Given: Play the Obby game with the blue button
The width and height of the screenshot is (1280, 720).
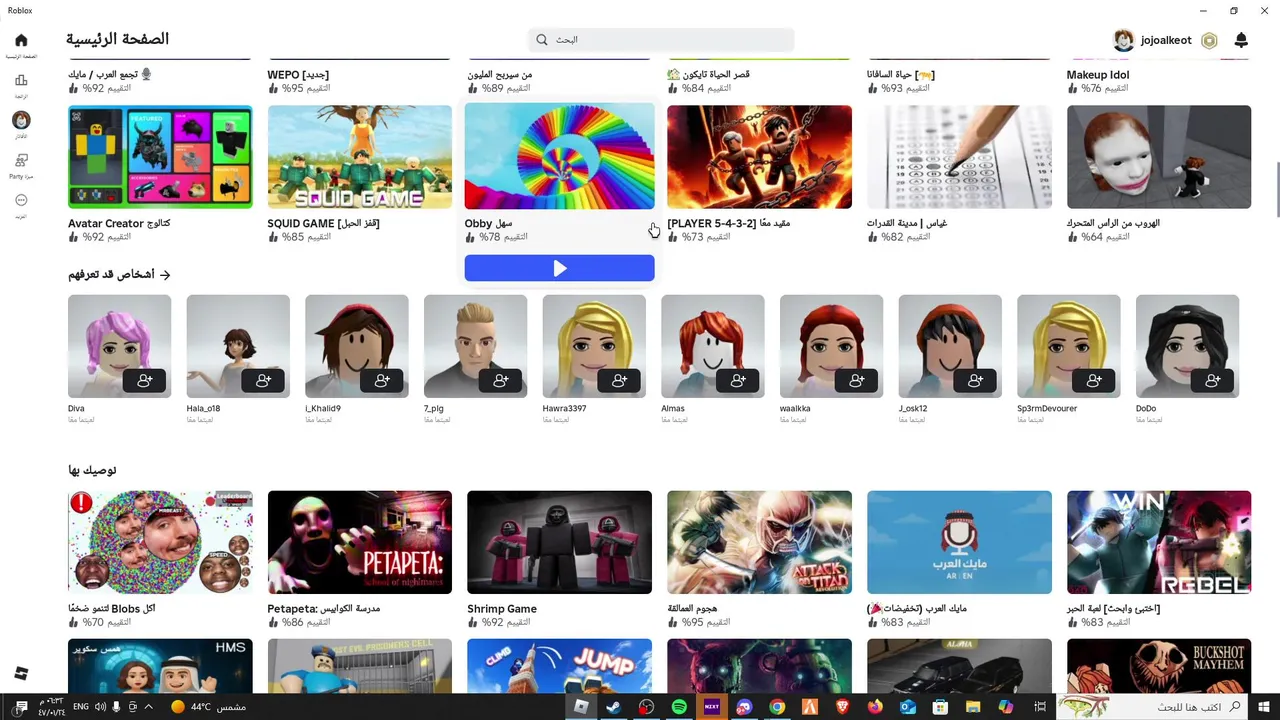Looking at the screenshot, I should coord(559,268).
